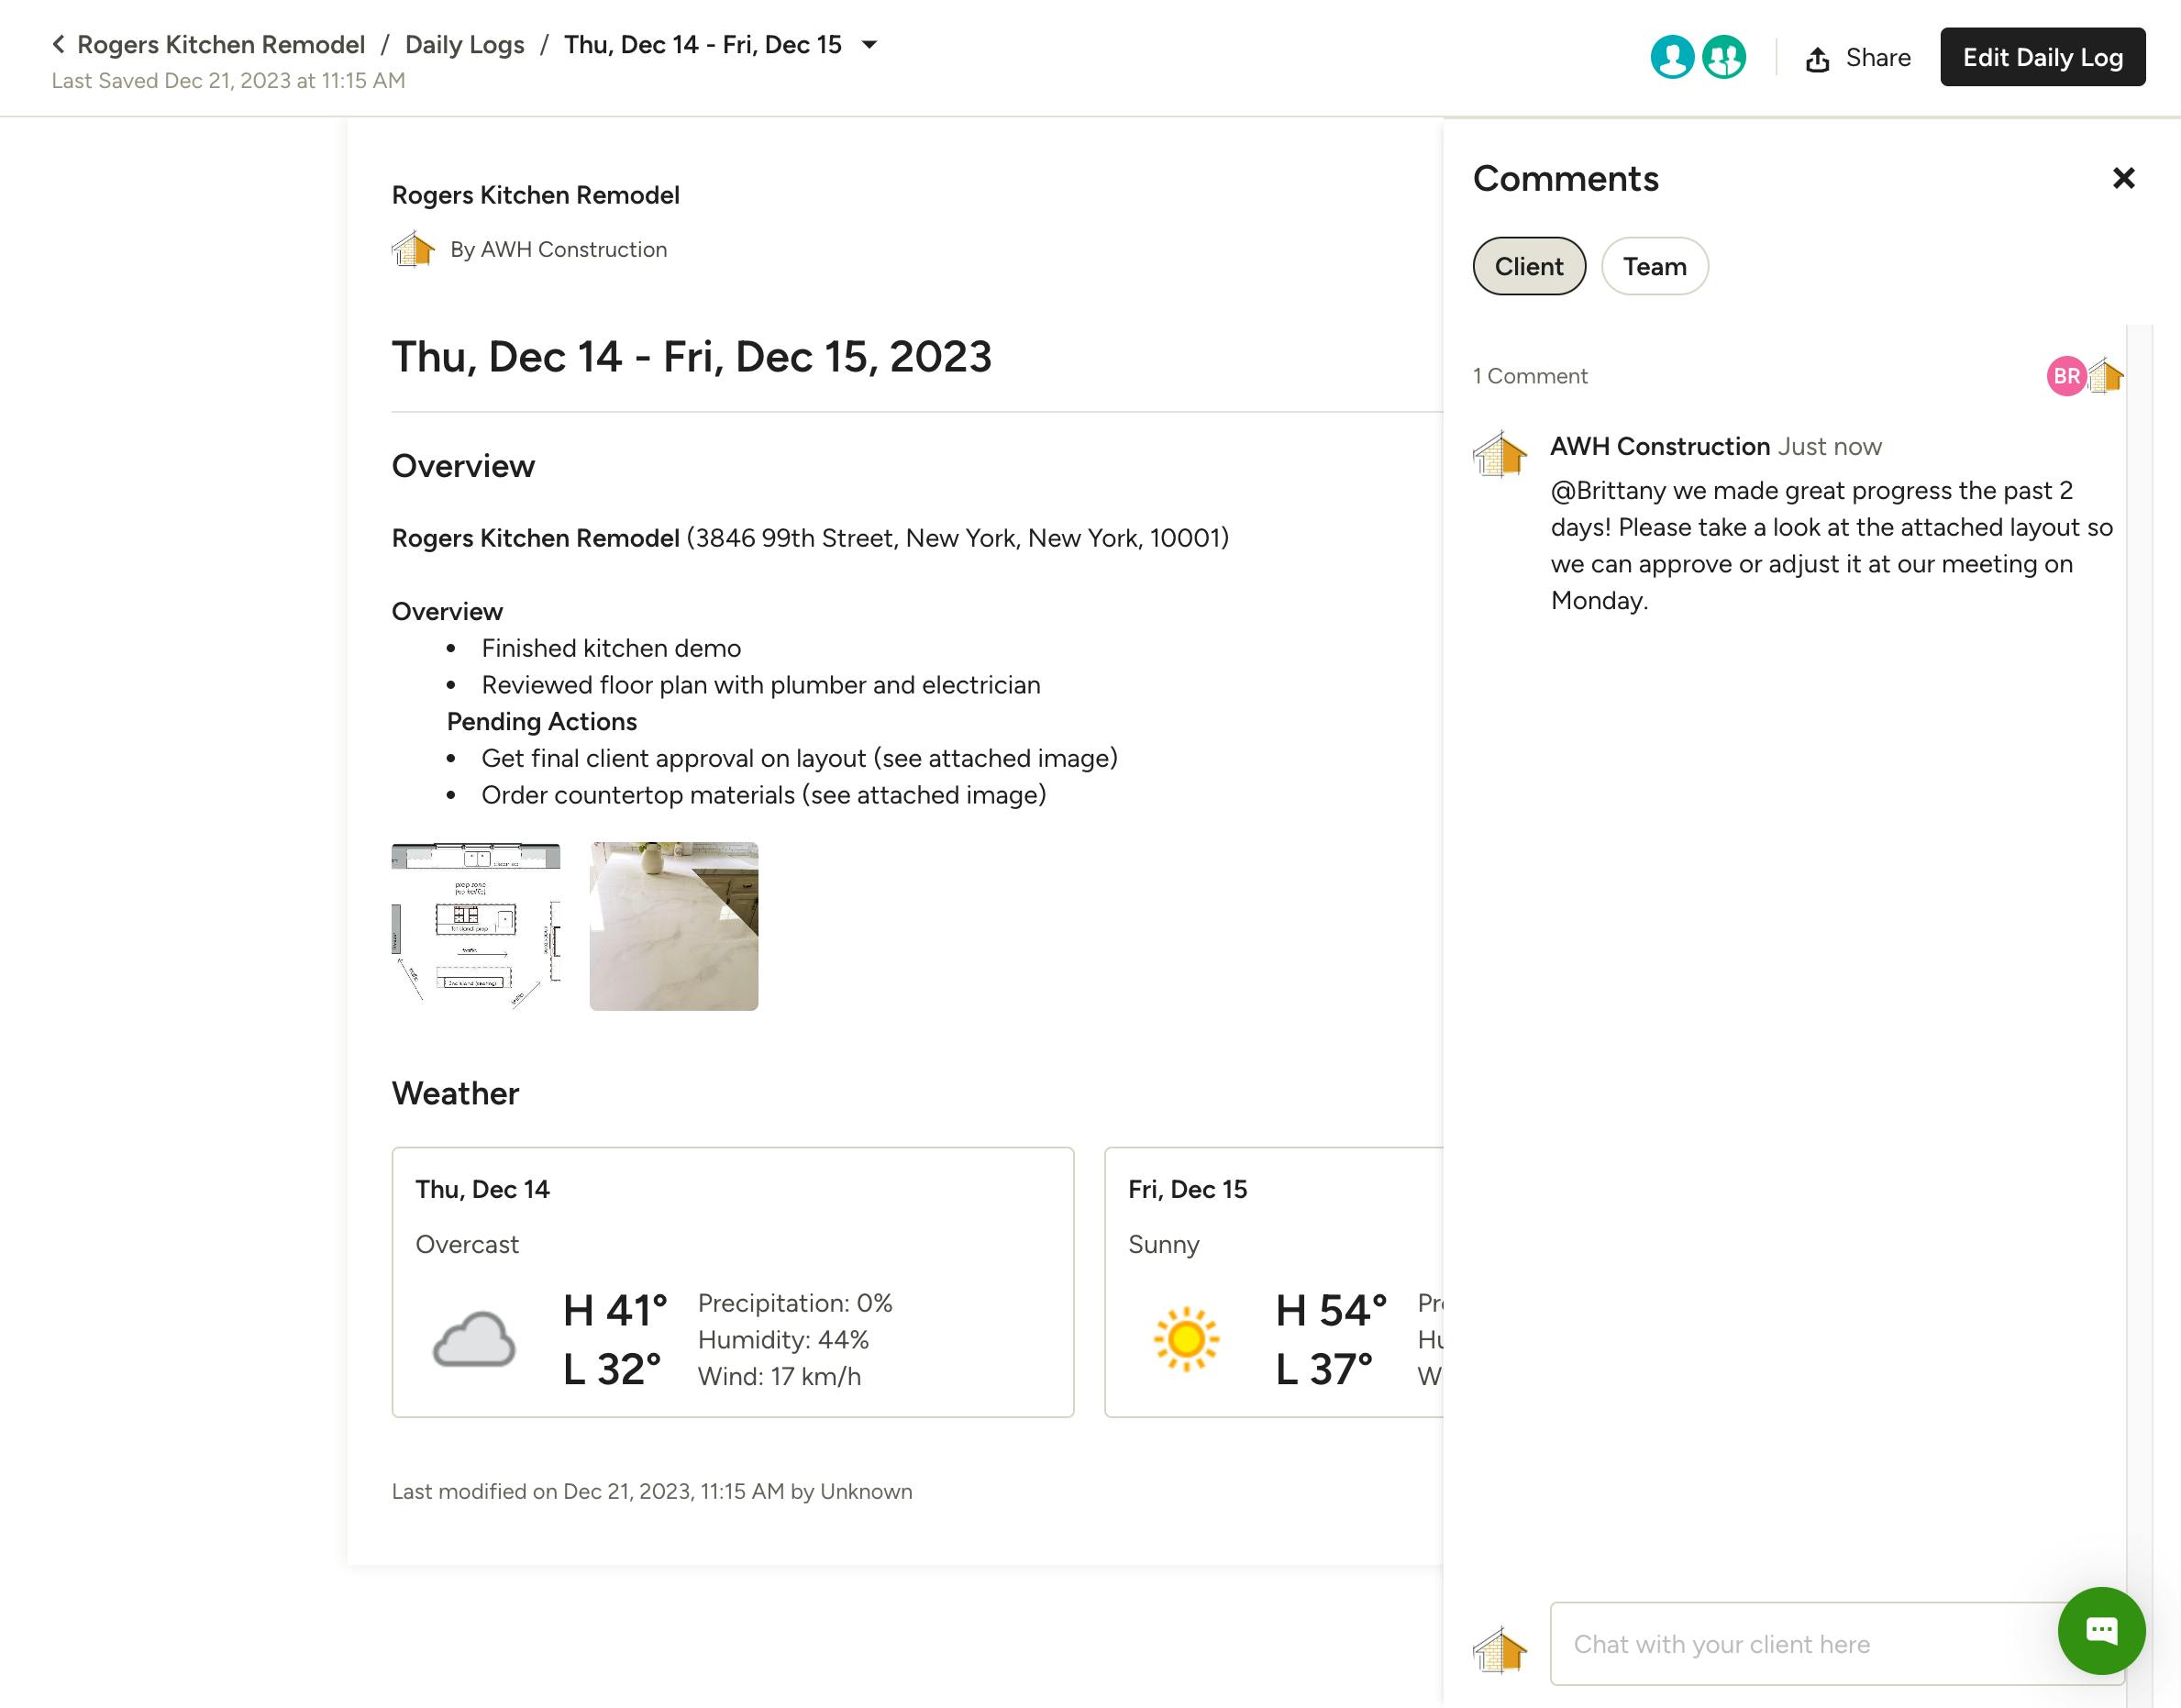Switch comments to the Team filter

[x=1654, y=266]
